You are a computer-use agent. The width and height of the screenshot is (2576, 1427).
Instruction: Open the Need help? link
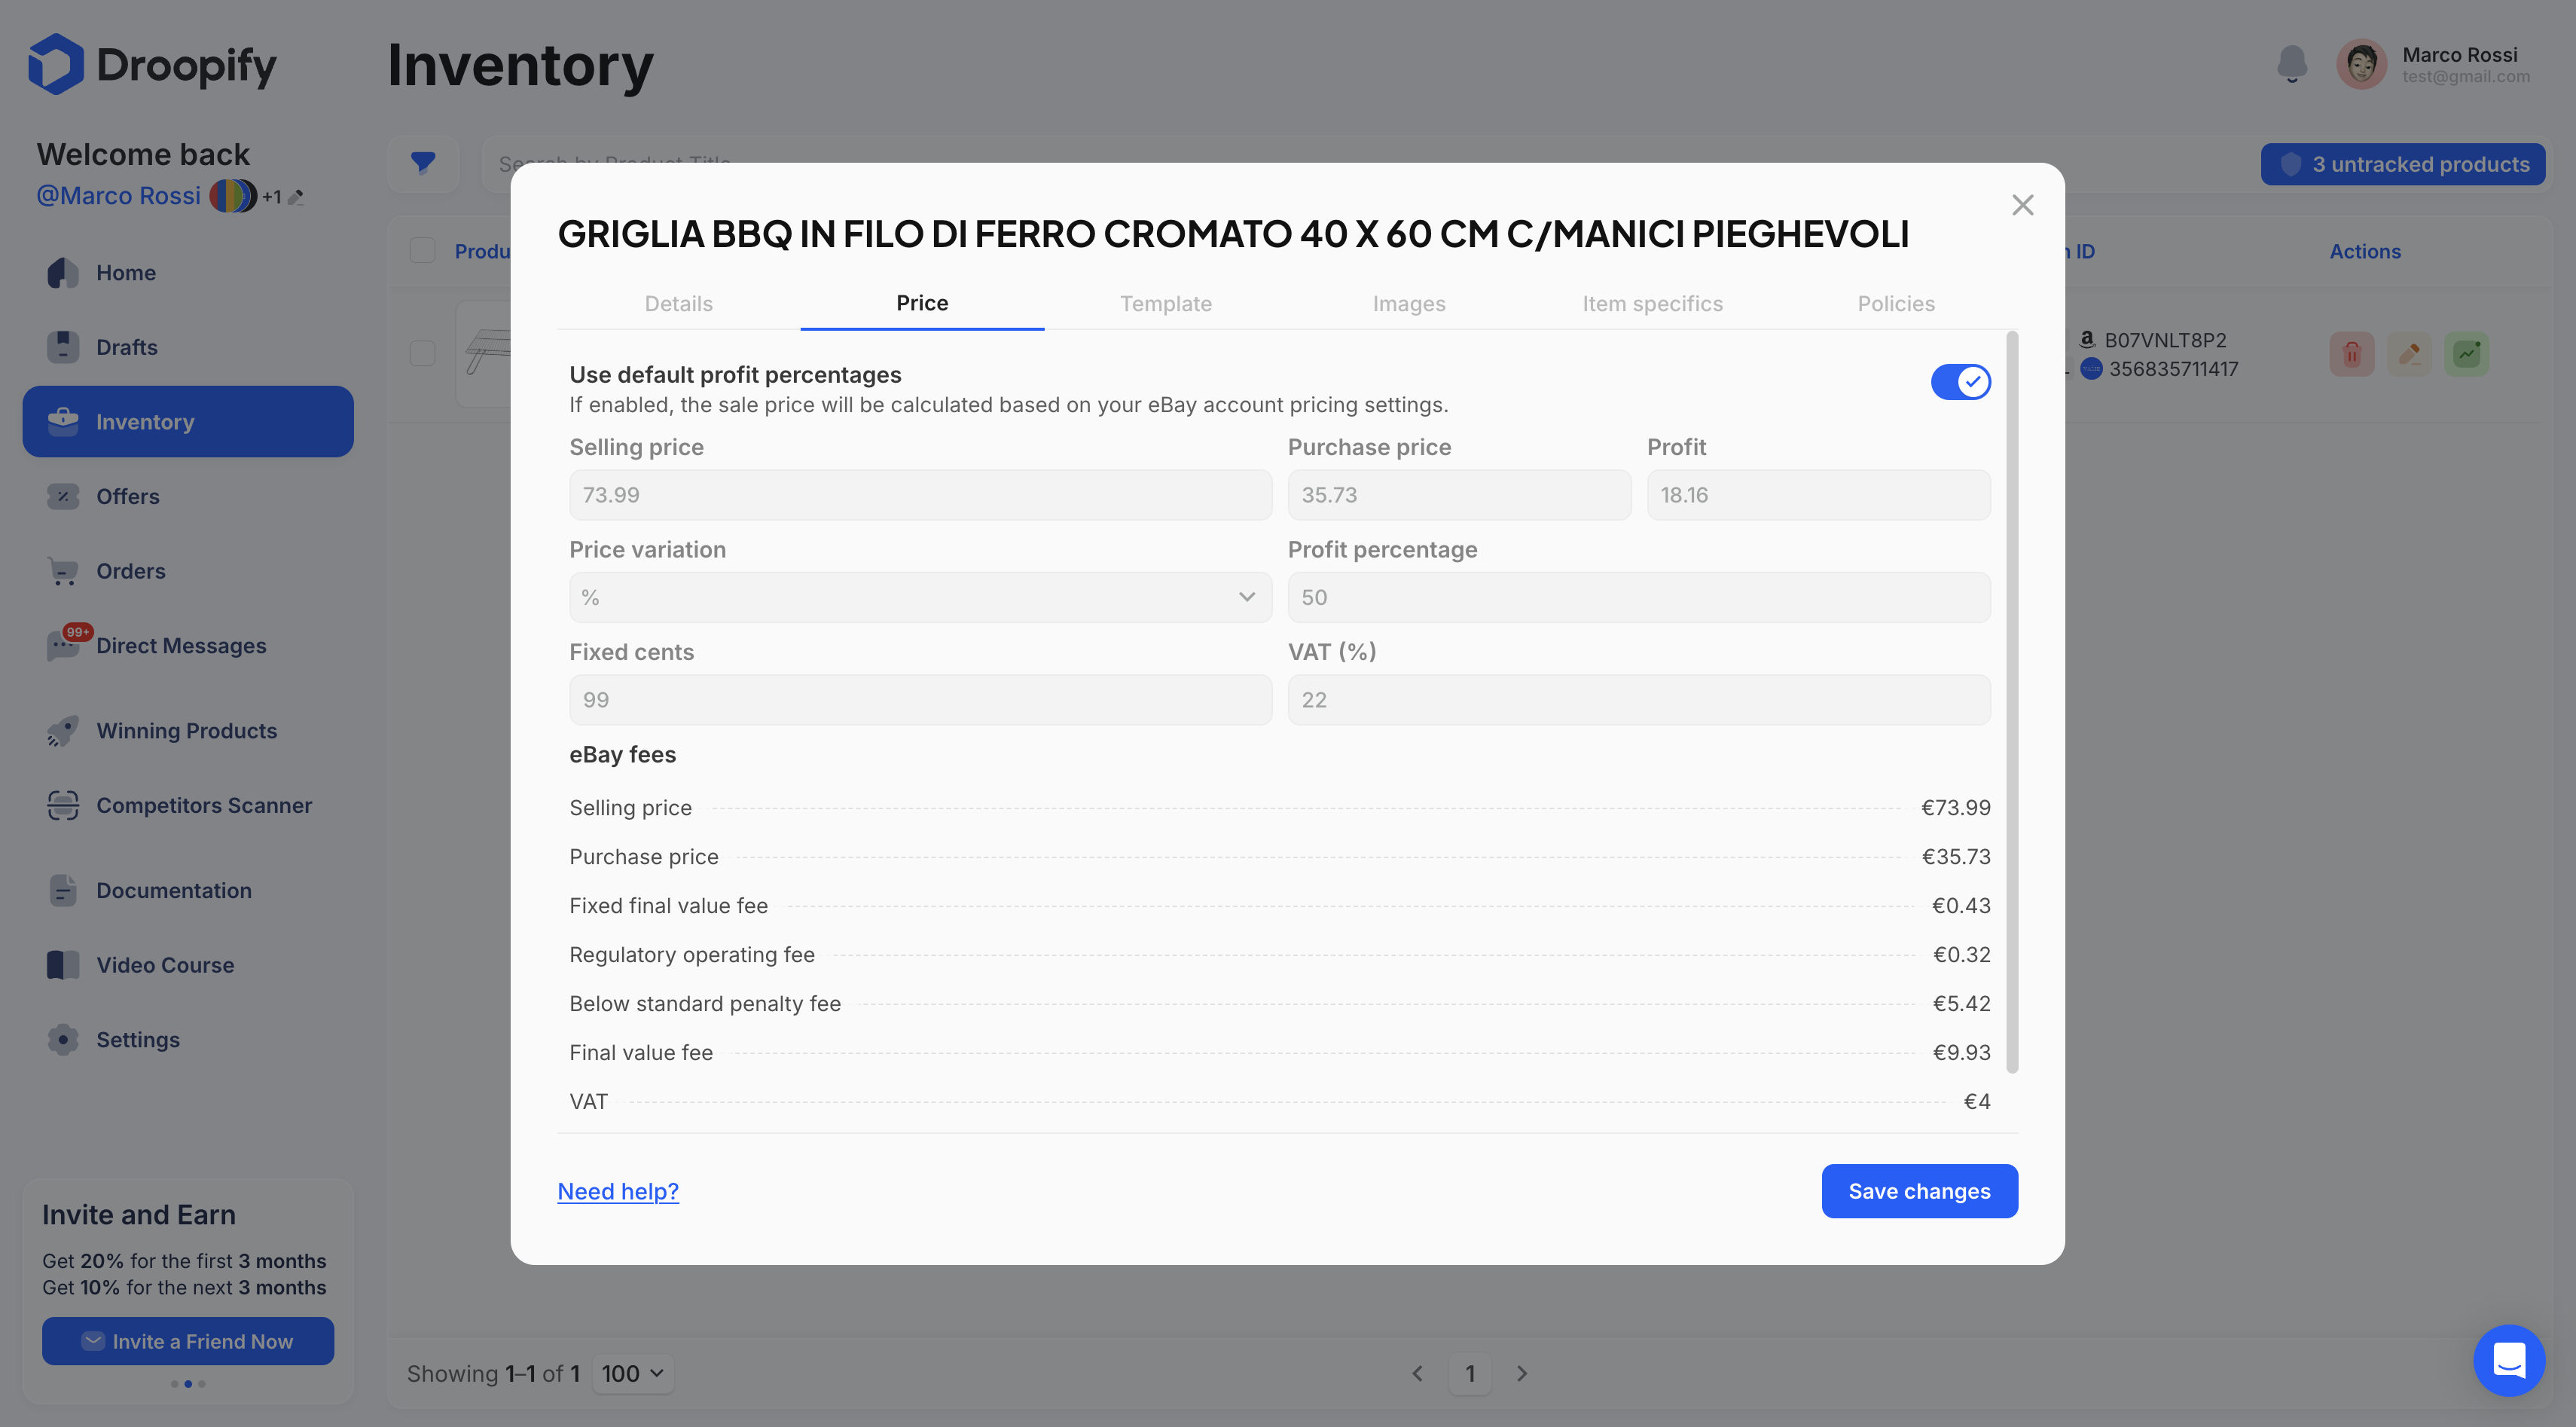coord(617,1191)
